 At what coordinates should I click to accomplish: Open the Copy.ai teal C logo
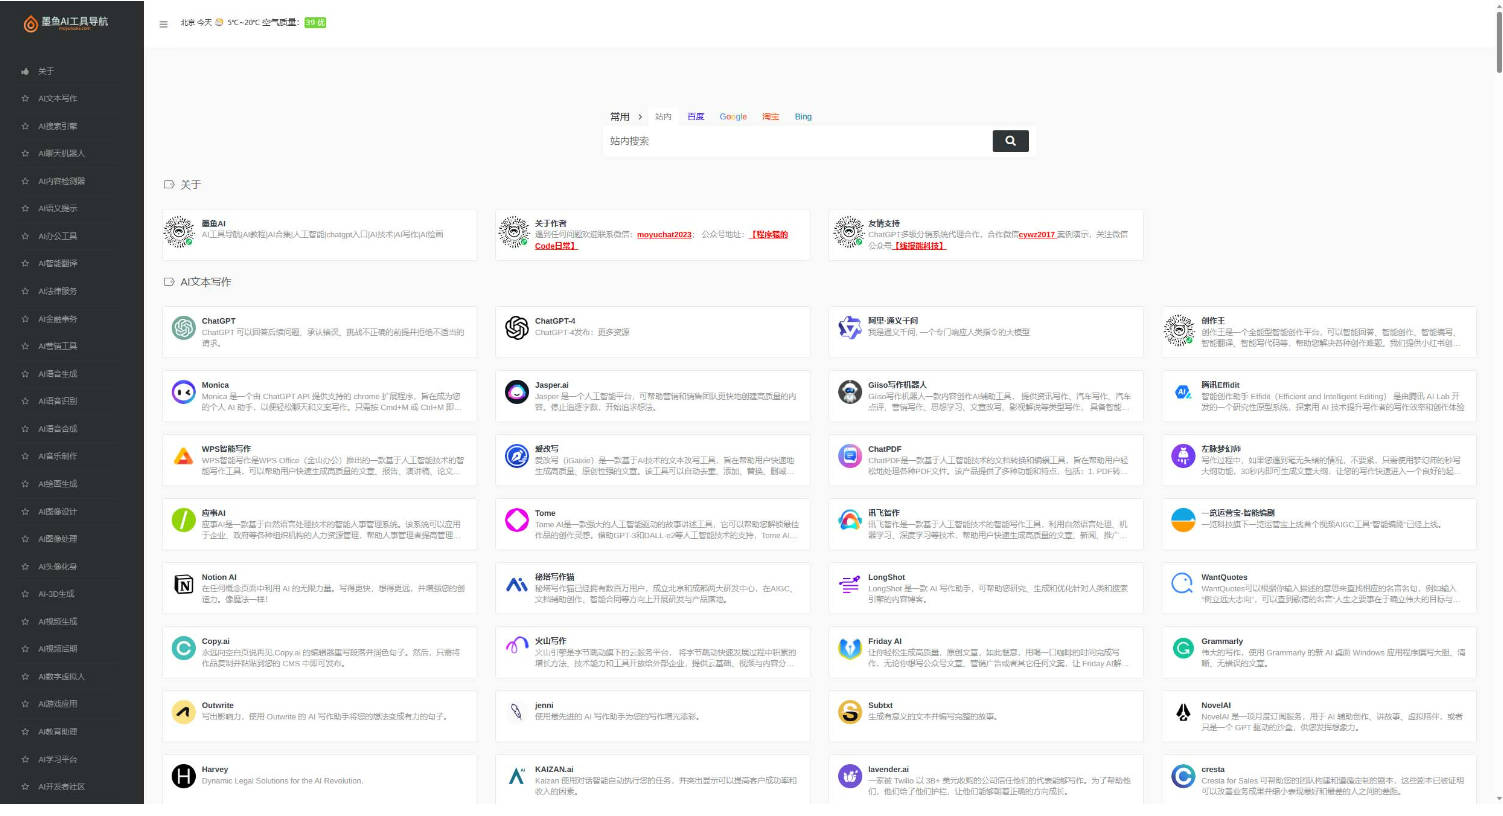click(x=184, y=648)
